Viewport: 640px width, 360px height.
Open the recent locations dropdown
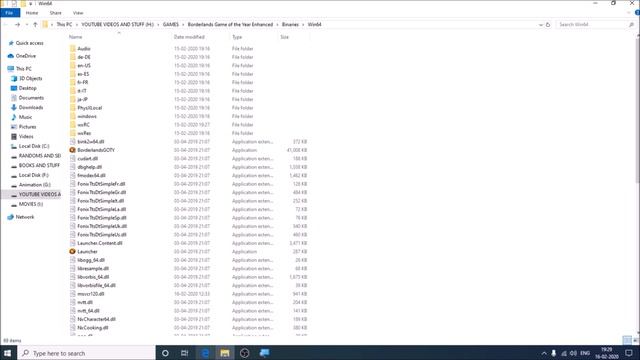click(x=27, y=24)
